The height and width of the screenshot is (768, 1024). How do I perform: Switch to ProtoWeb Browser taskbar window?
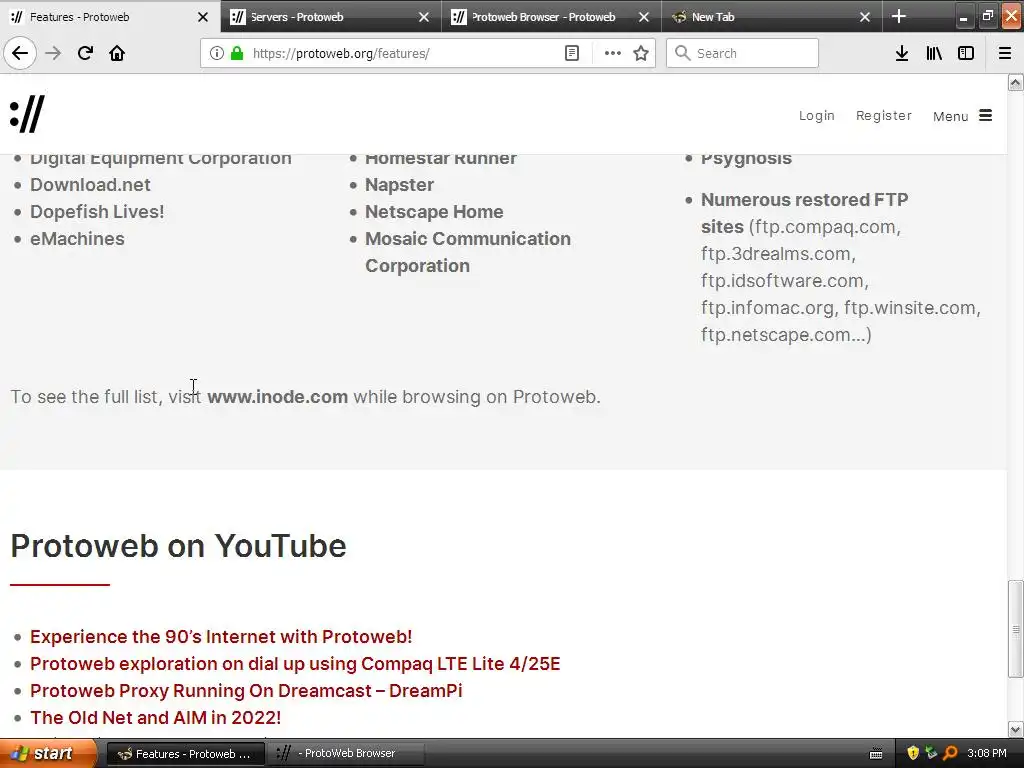[346, 754]
